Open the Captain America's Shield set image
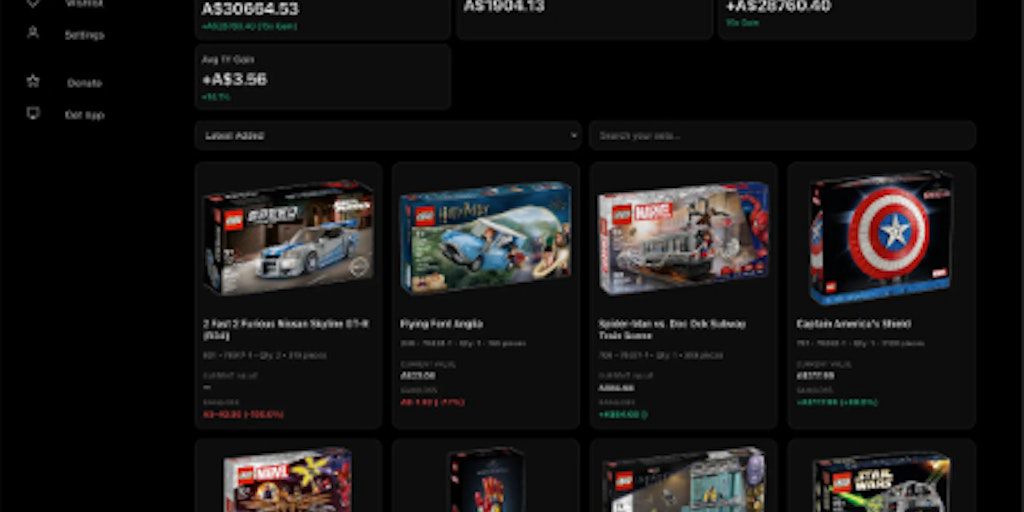The width and height of the screenshot is (1024, 512). click(881, 238)
